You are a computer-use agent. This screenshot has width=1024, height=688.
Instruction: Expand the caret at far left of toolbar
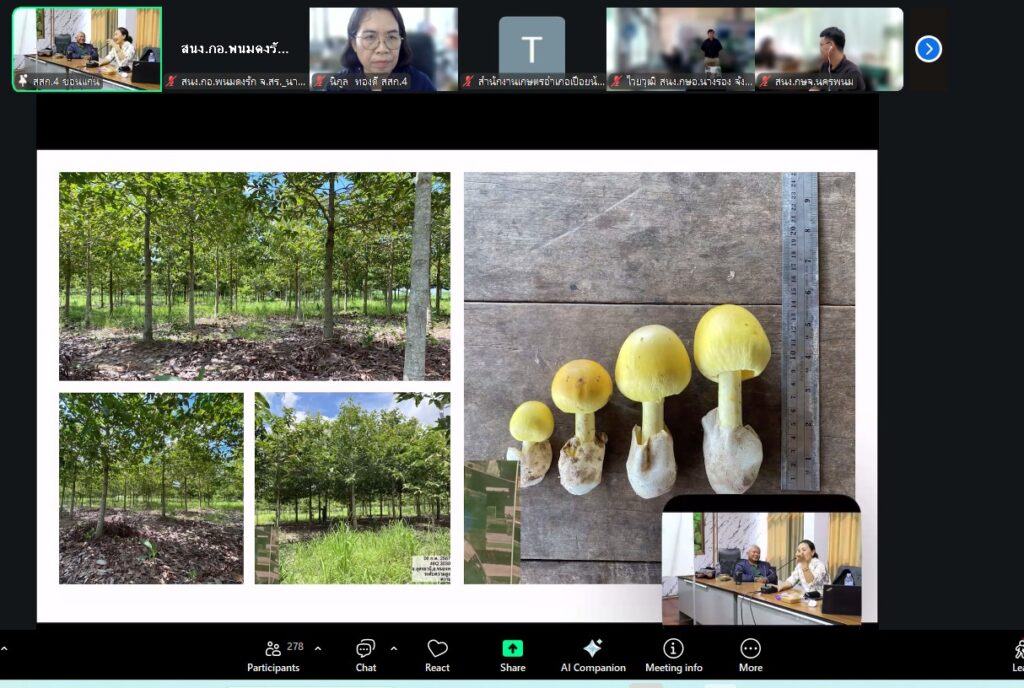(5, 648)
